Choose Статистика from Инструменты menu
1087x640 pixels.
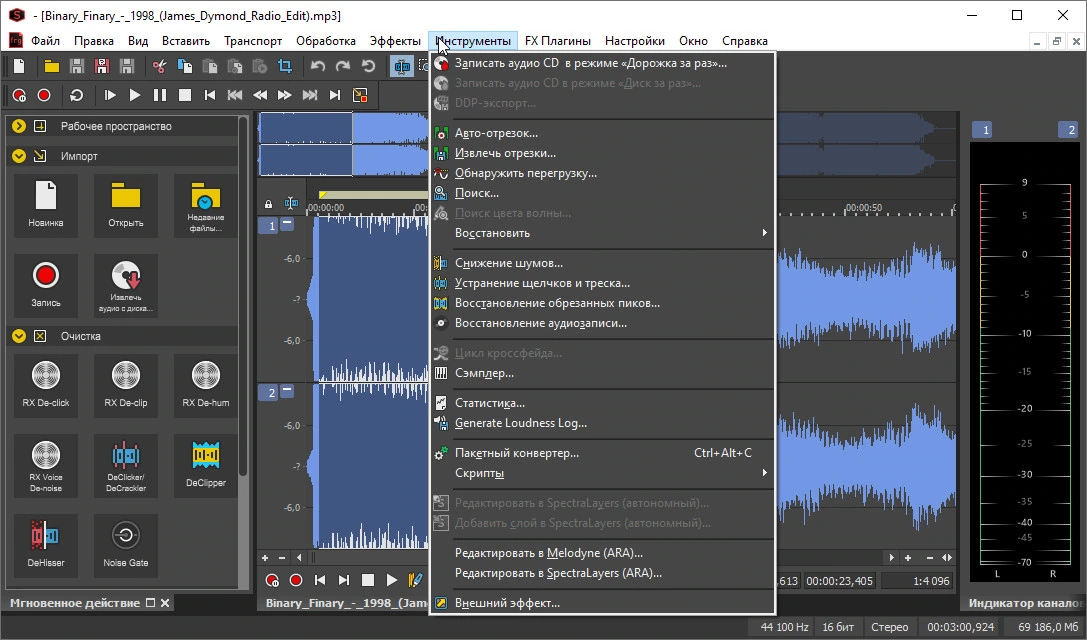(x=602, y=403)
